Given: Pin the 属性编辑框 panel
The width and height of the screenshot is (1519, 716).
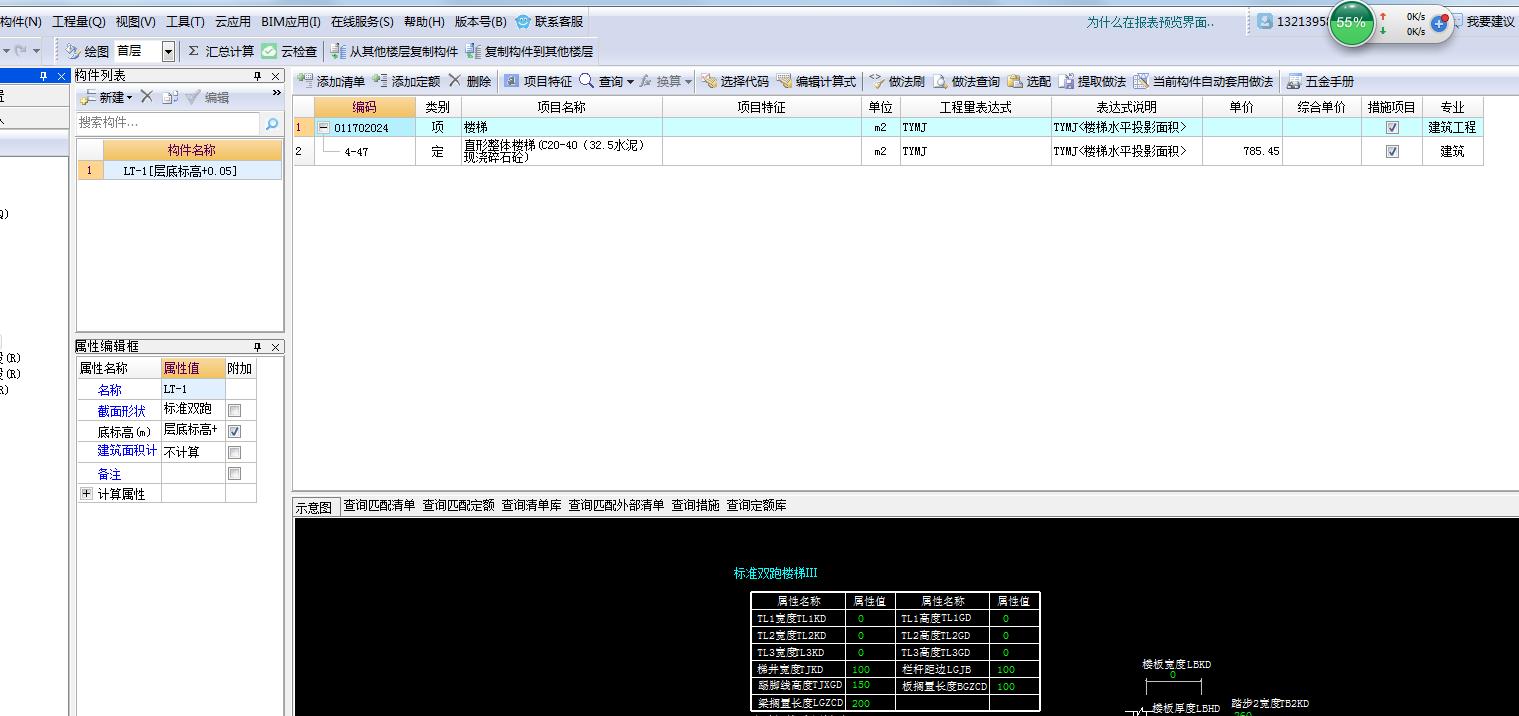Looking at the screenshot, I should 257,346.
